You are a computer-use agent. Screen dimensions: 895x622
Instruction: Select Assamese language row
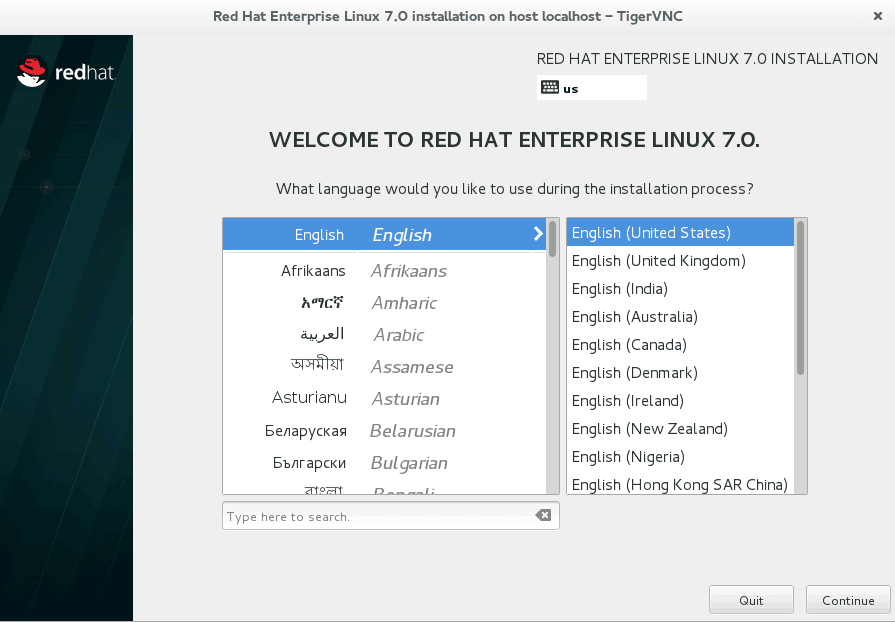click(384, 366)
